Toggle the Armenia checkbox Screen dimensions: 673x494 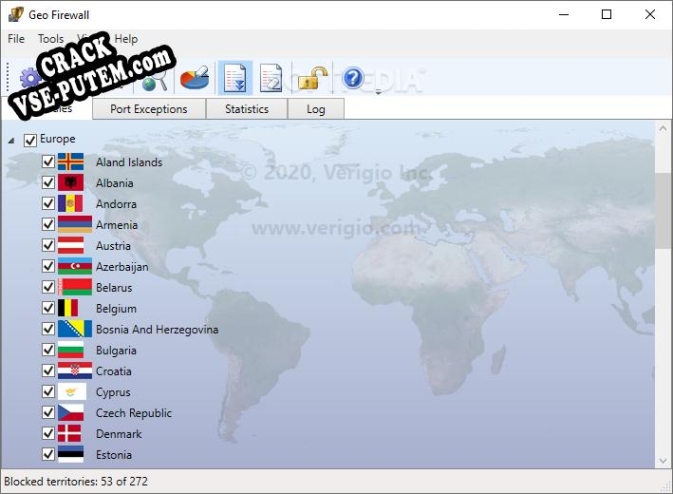point(48,224)
